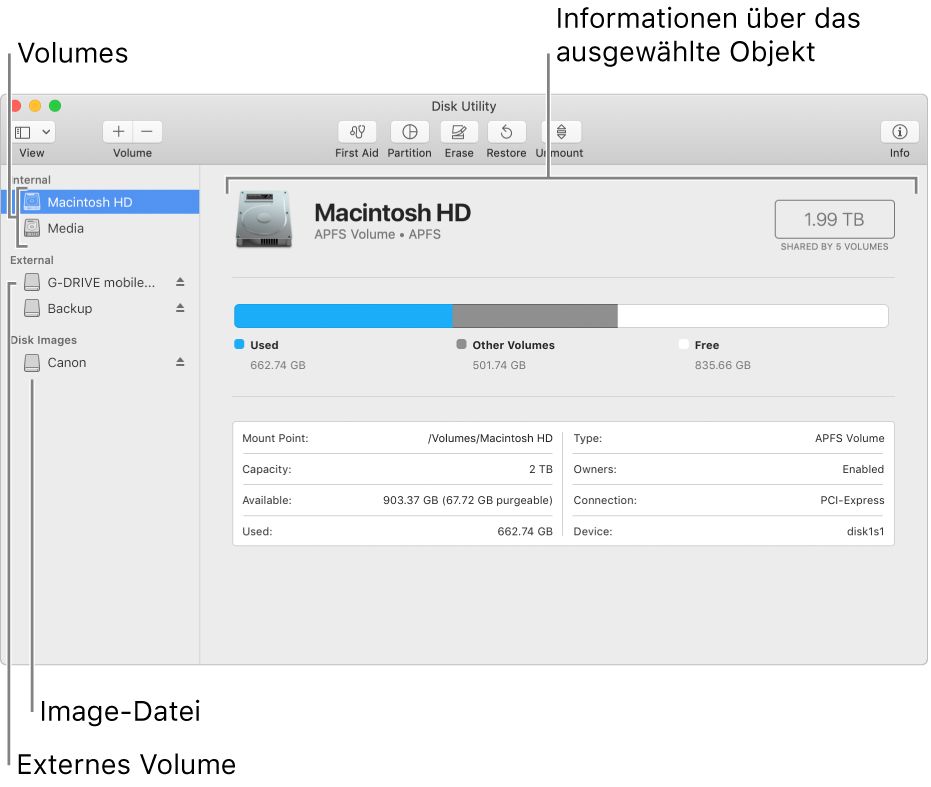Screen dimensions: 931x787
Task: Select G-DRIVE mobile in sidebar
Action: [100, 283]
